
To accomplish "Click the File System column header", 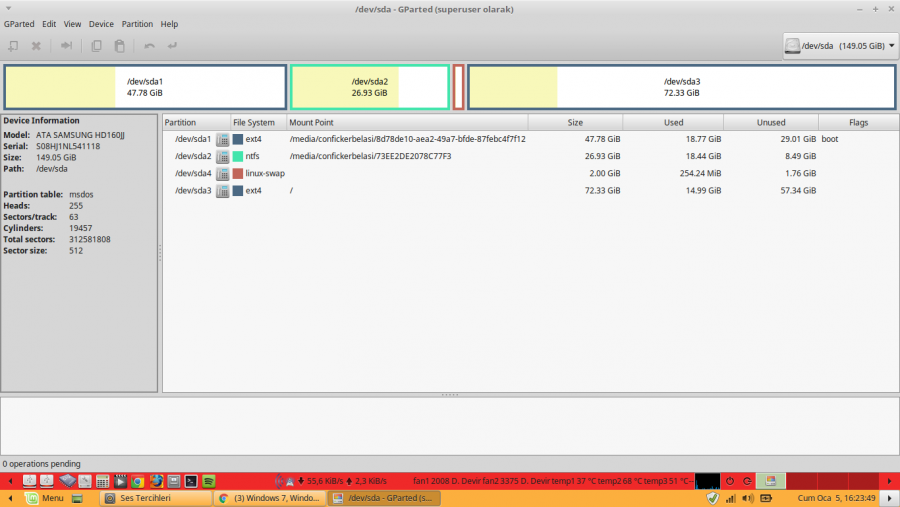I will click(258, 122).
